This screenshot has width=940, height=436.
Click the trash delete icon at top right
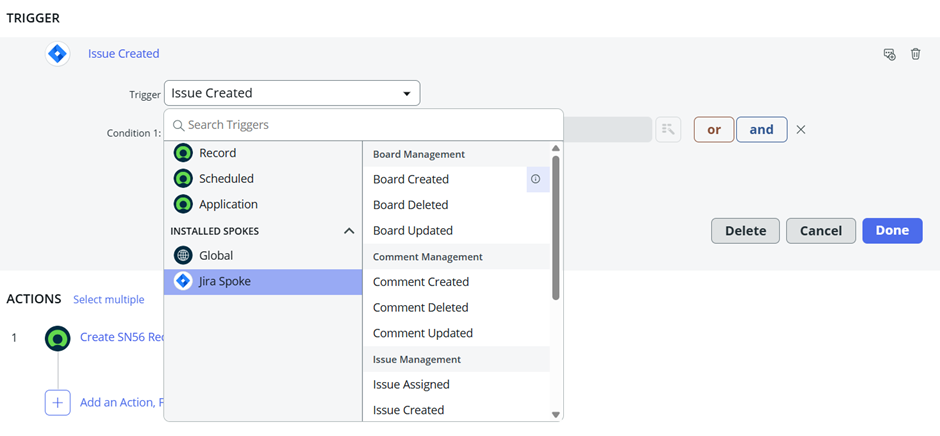[915, 54]
